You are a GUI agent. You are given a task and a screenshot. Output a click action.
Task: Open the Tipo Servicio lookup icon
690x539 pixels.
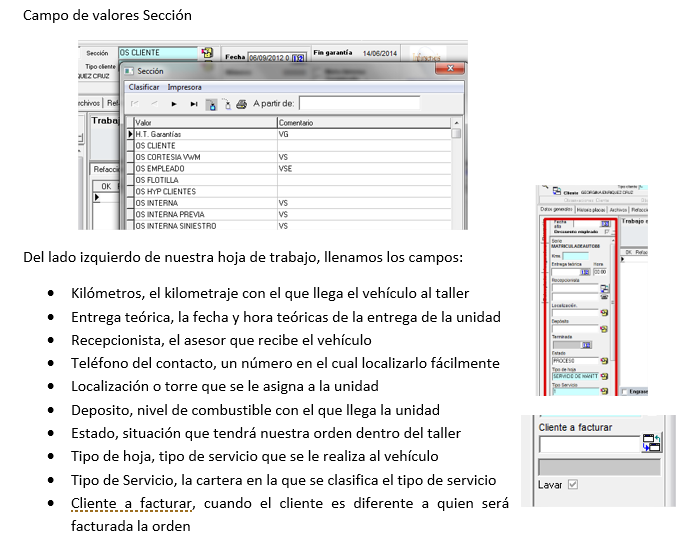[x=604, y=391]
